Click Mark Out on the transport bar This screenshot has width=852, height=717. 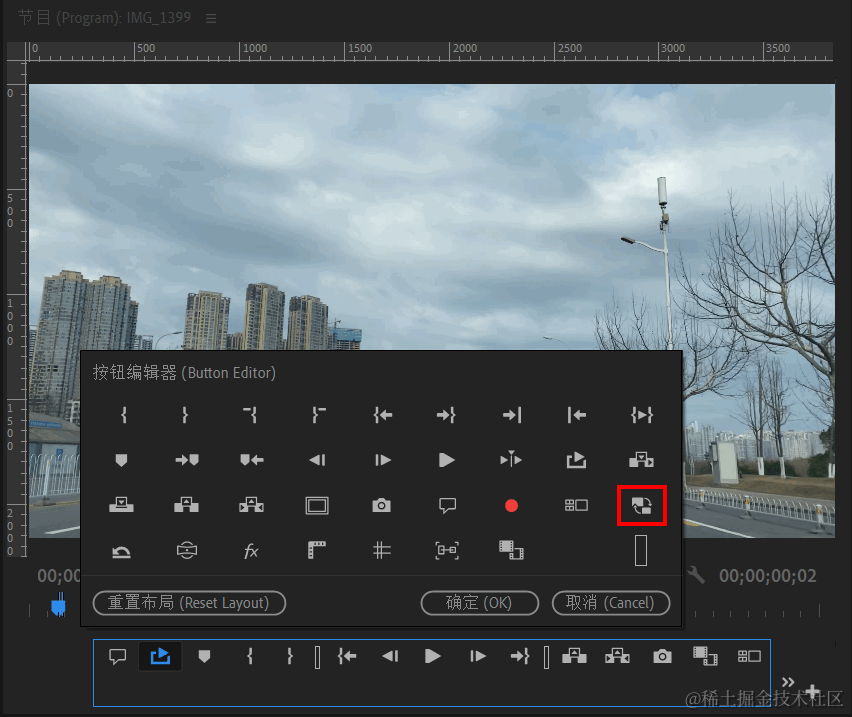pos(290,656)
